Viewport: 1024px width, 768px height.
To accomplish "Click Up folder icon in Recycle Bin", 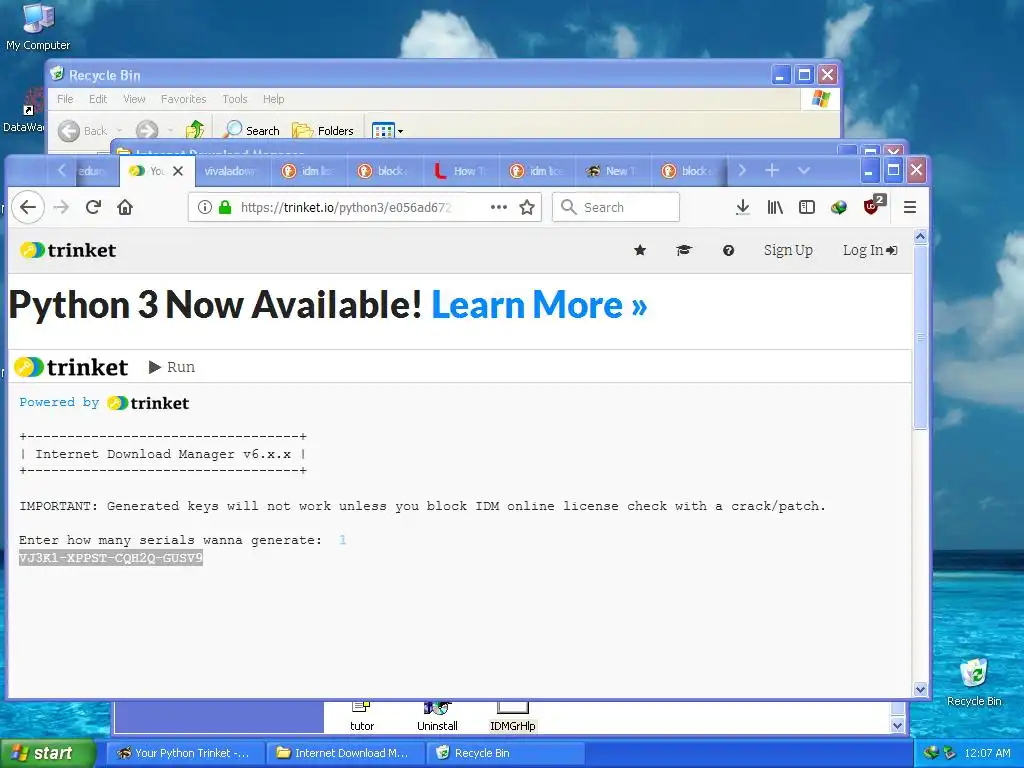I will point(195,130).
